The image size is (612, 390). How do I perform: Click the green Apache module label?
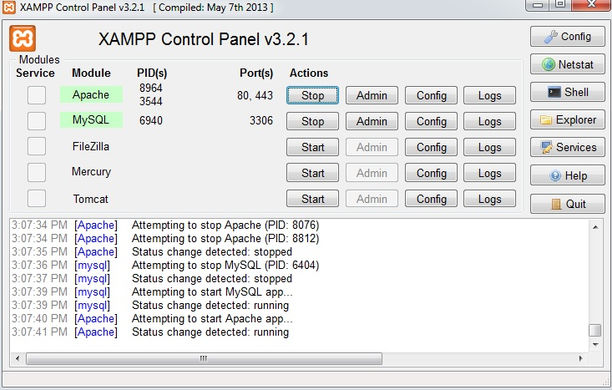91,94
